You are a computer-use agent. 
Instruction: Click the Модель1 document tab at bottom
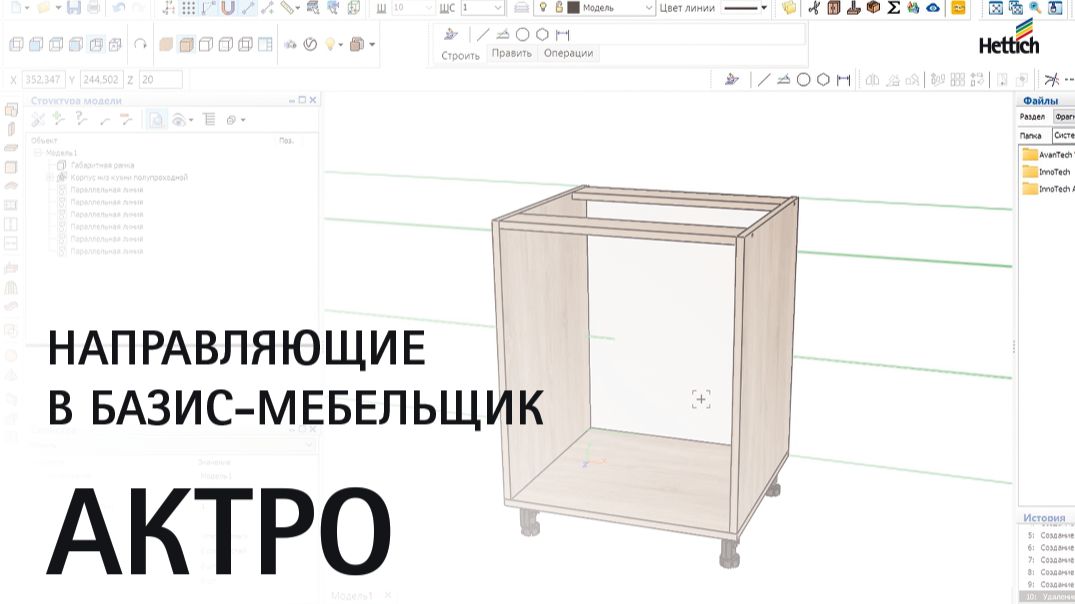point(352,596)
